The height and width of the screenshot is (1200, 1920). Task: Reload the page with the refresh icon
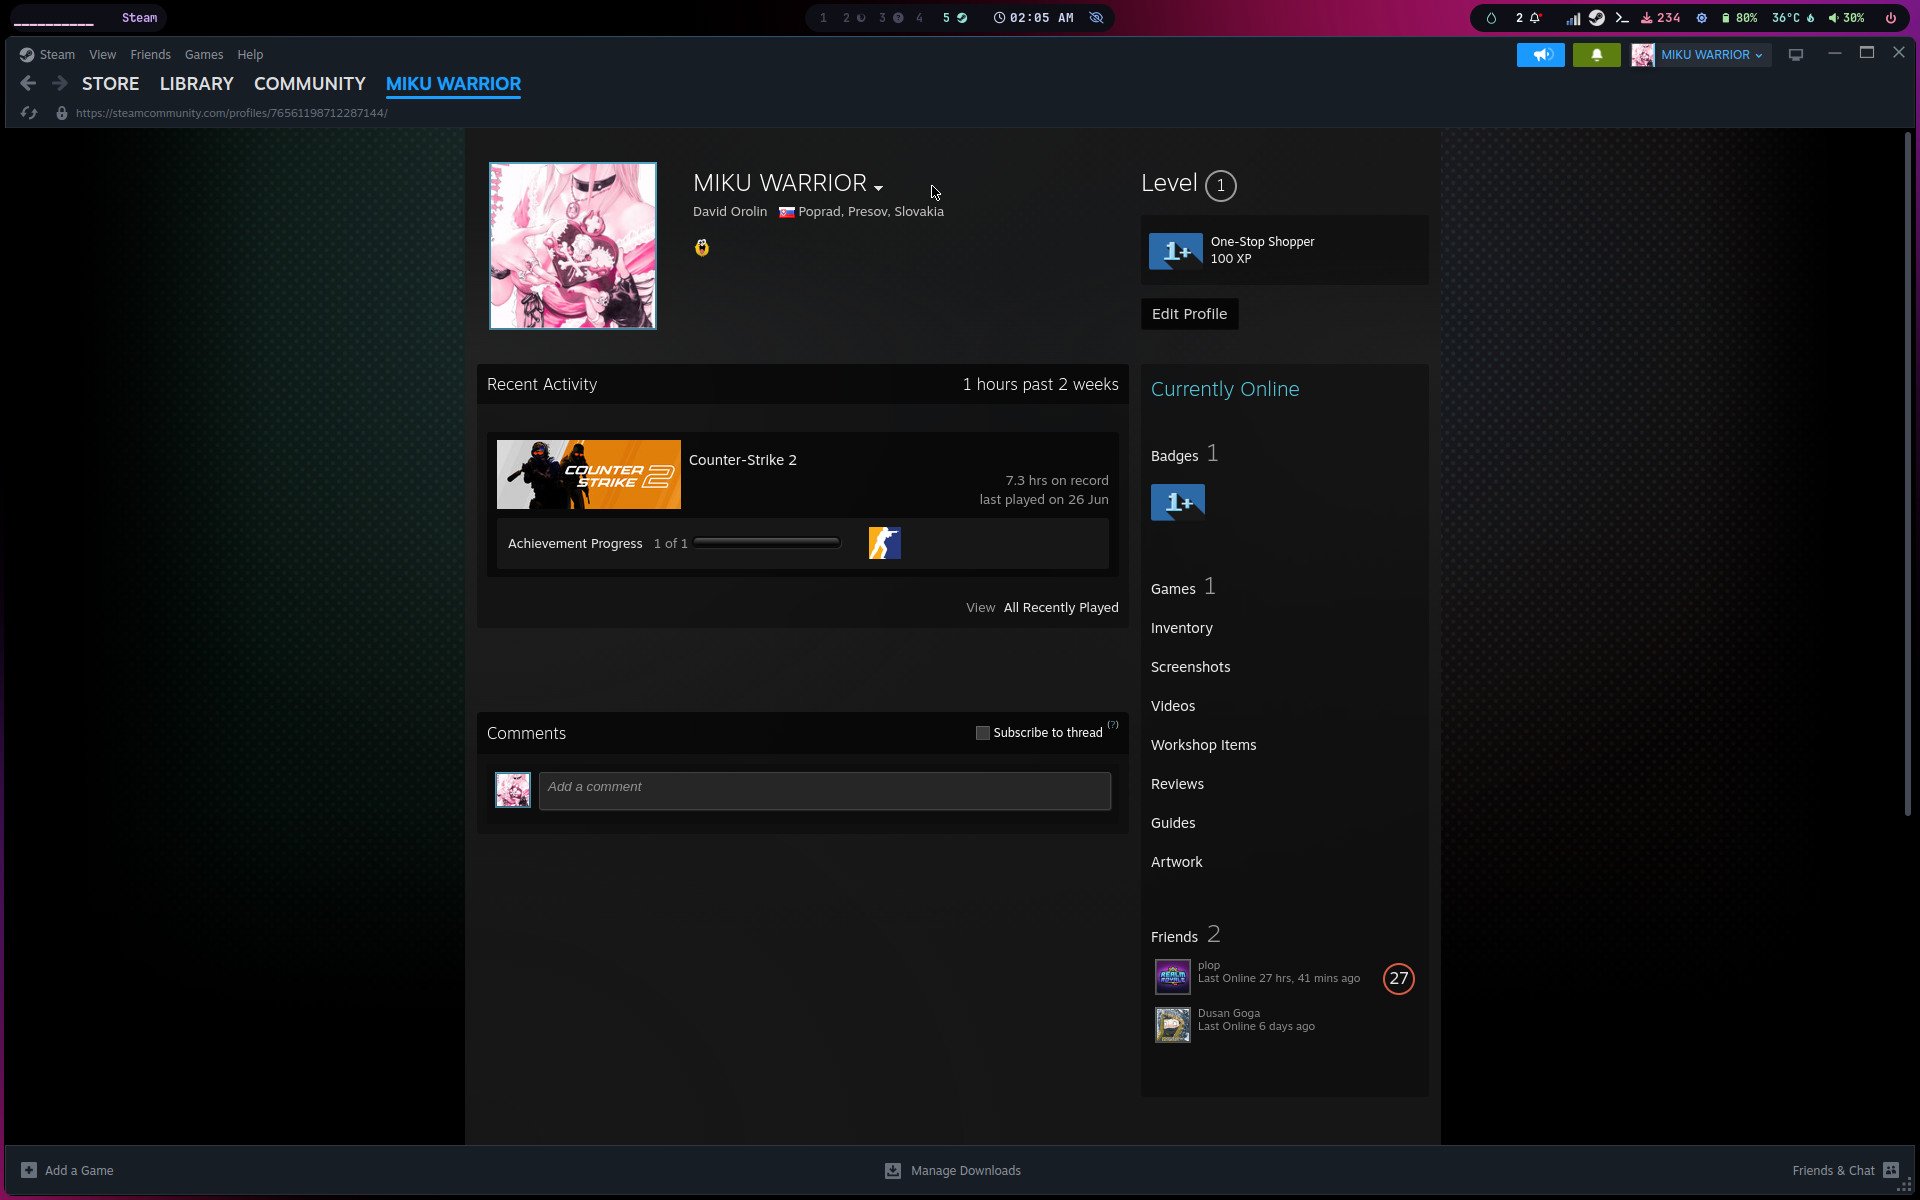point(29,113)
